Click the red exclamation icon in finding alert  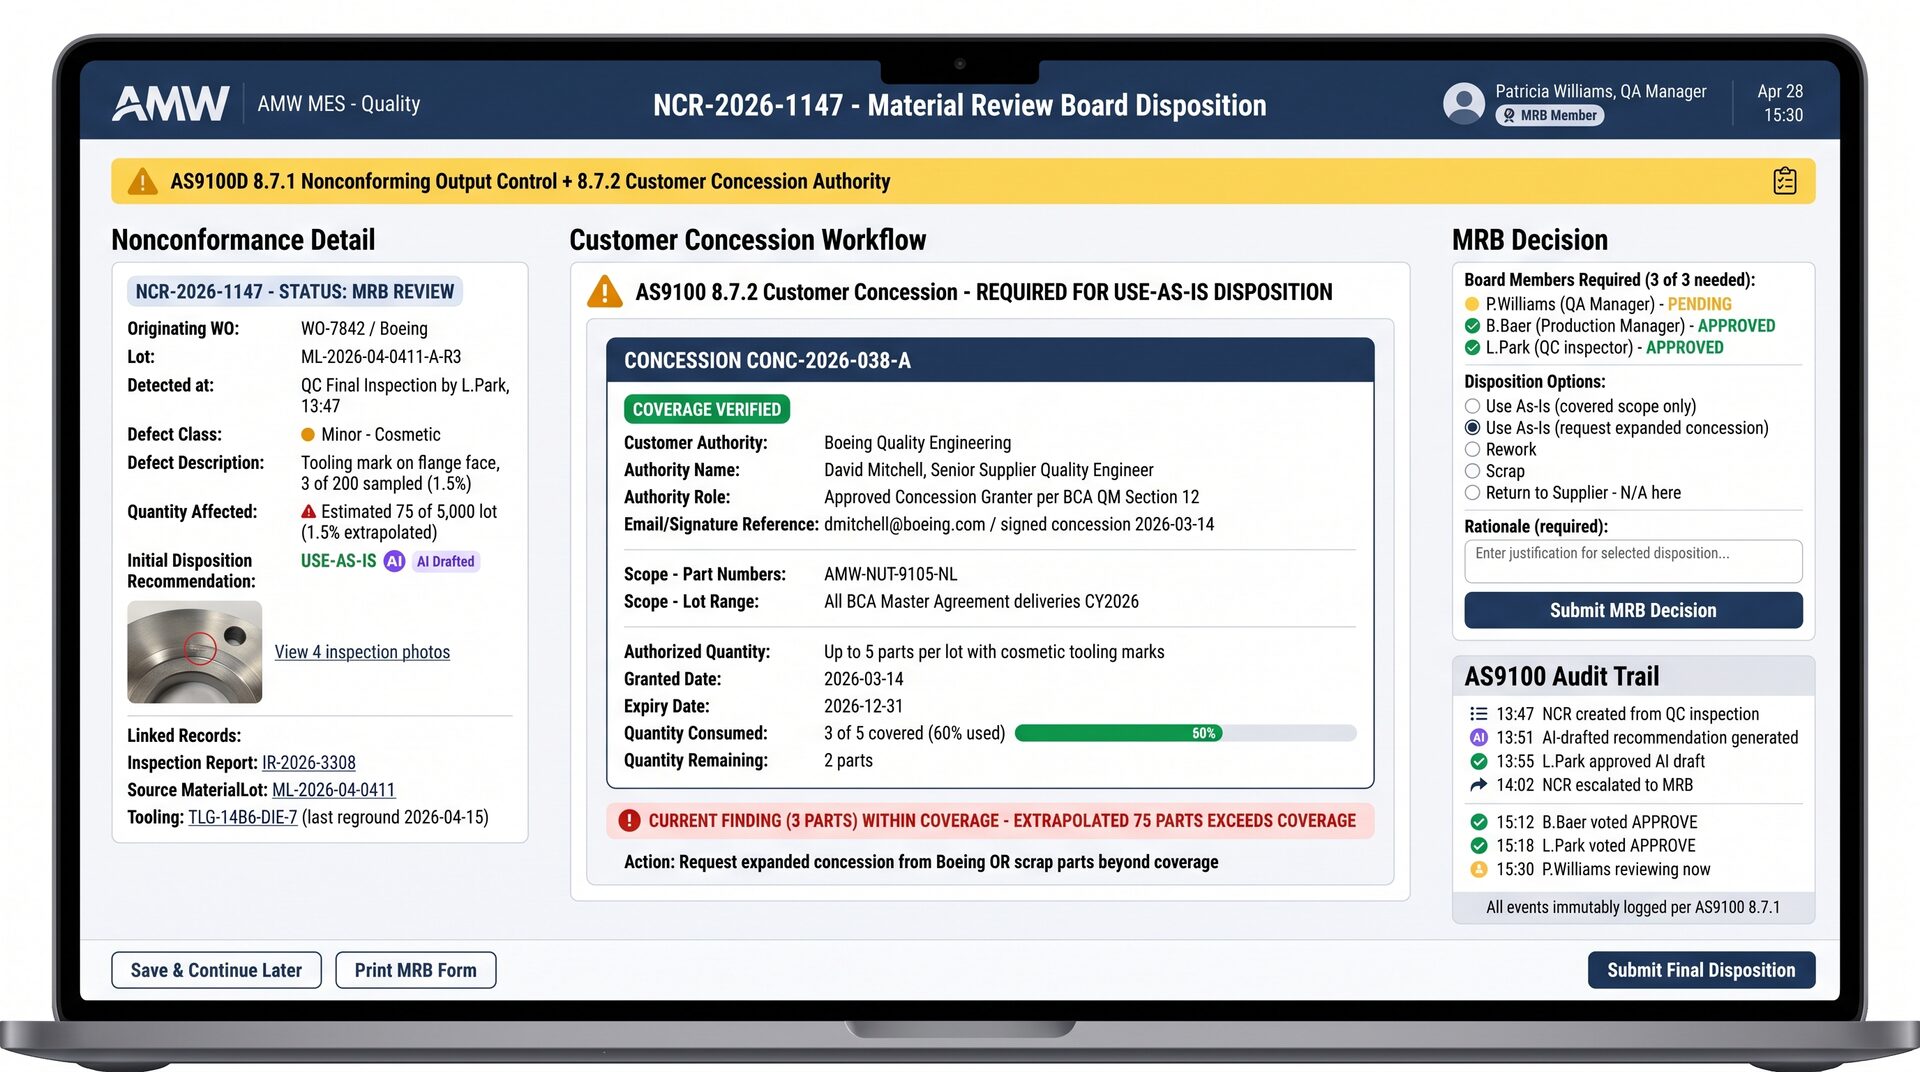629,821
